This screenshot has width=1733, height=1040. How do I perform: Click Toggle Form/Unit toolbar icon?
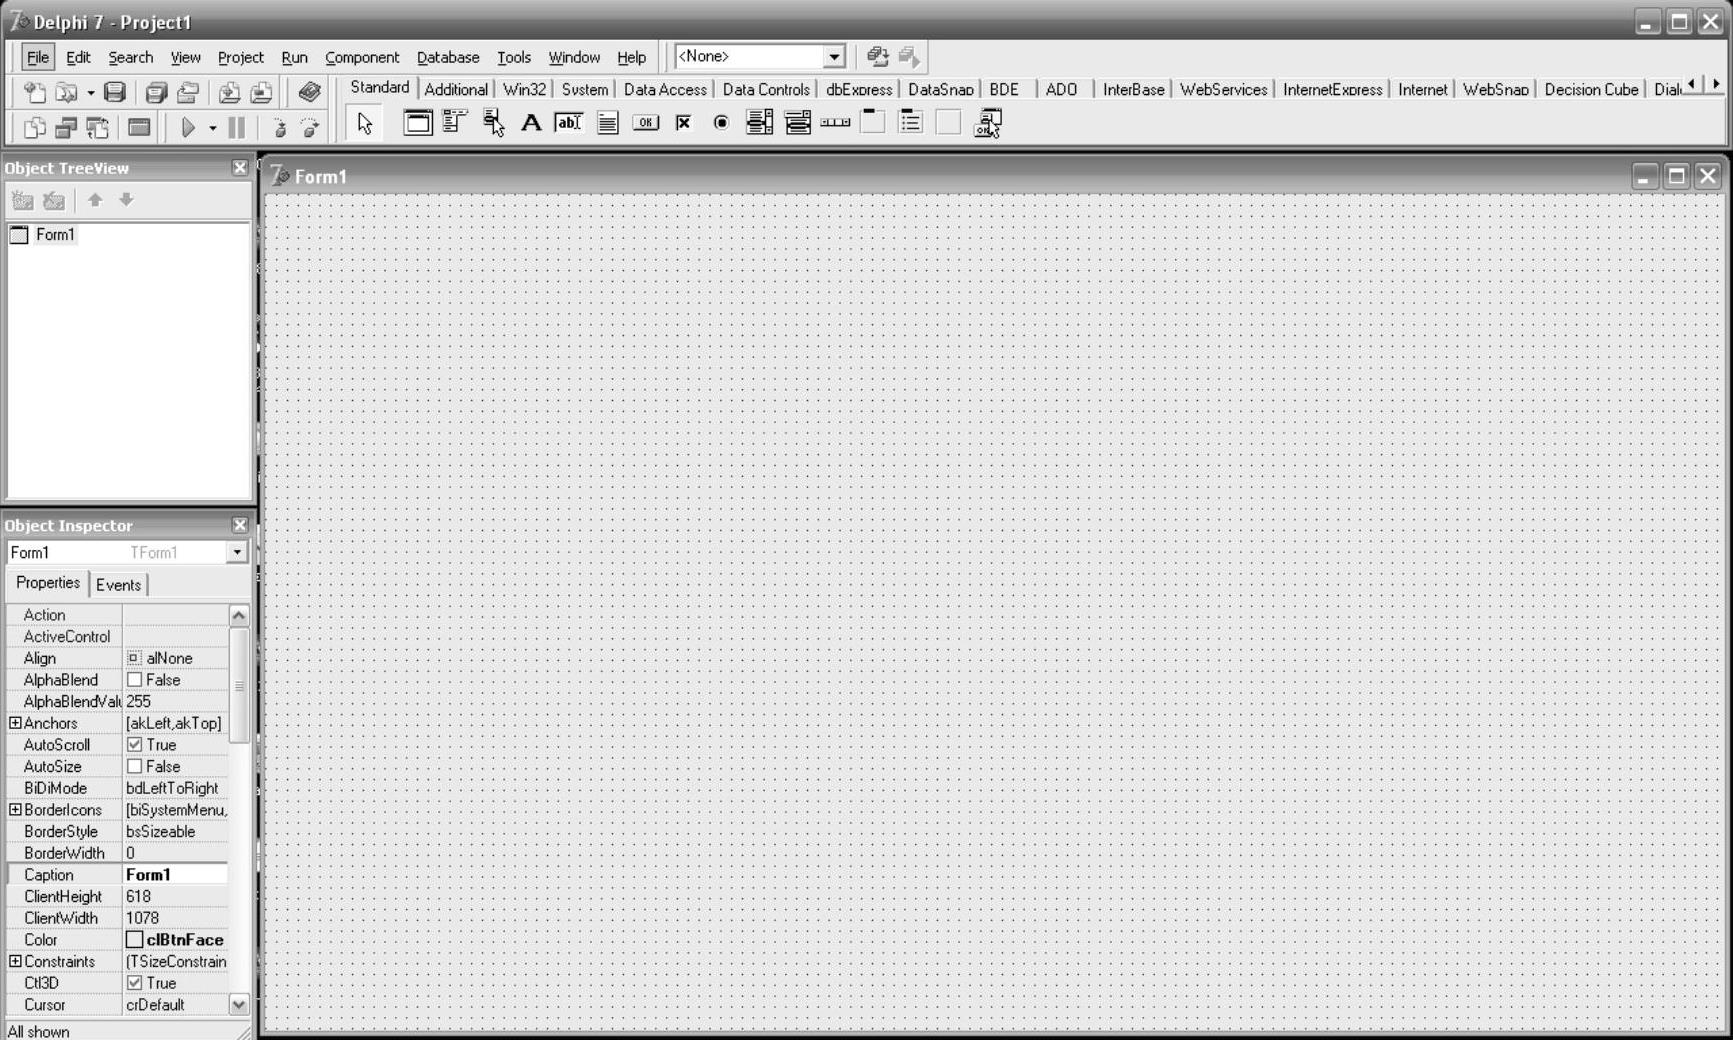click(x=98, y=127)
